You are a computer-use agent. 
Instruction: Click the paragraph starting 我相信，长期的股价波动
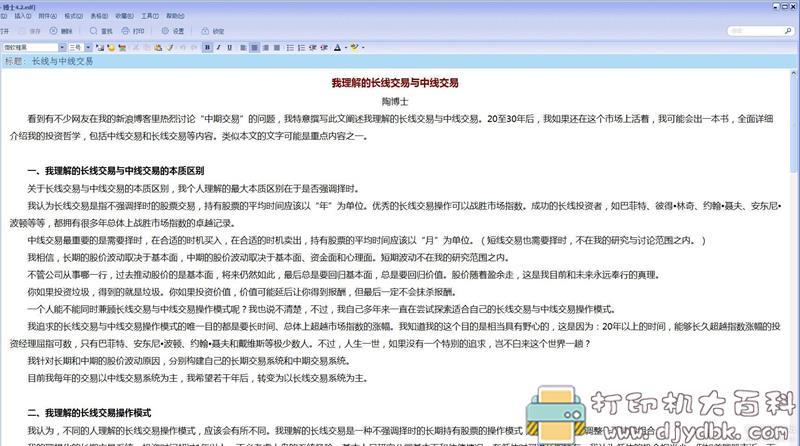(268, 257)
